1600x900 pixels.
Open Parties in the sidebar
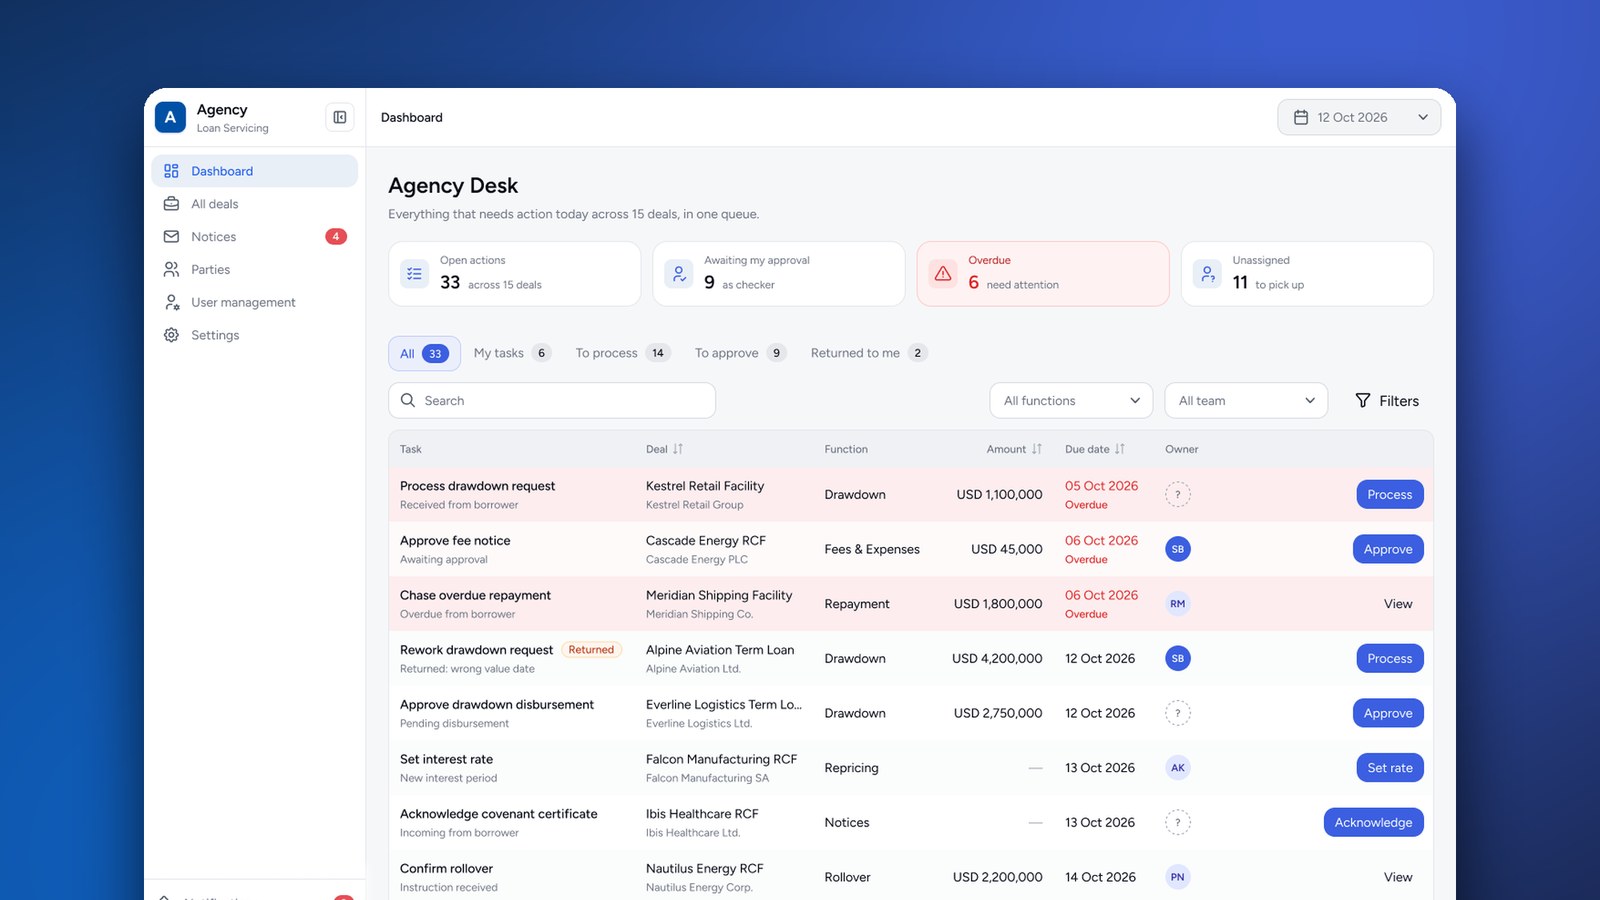(x=255, y=270)
